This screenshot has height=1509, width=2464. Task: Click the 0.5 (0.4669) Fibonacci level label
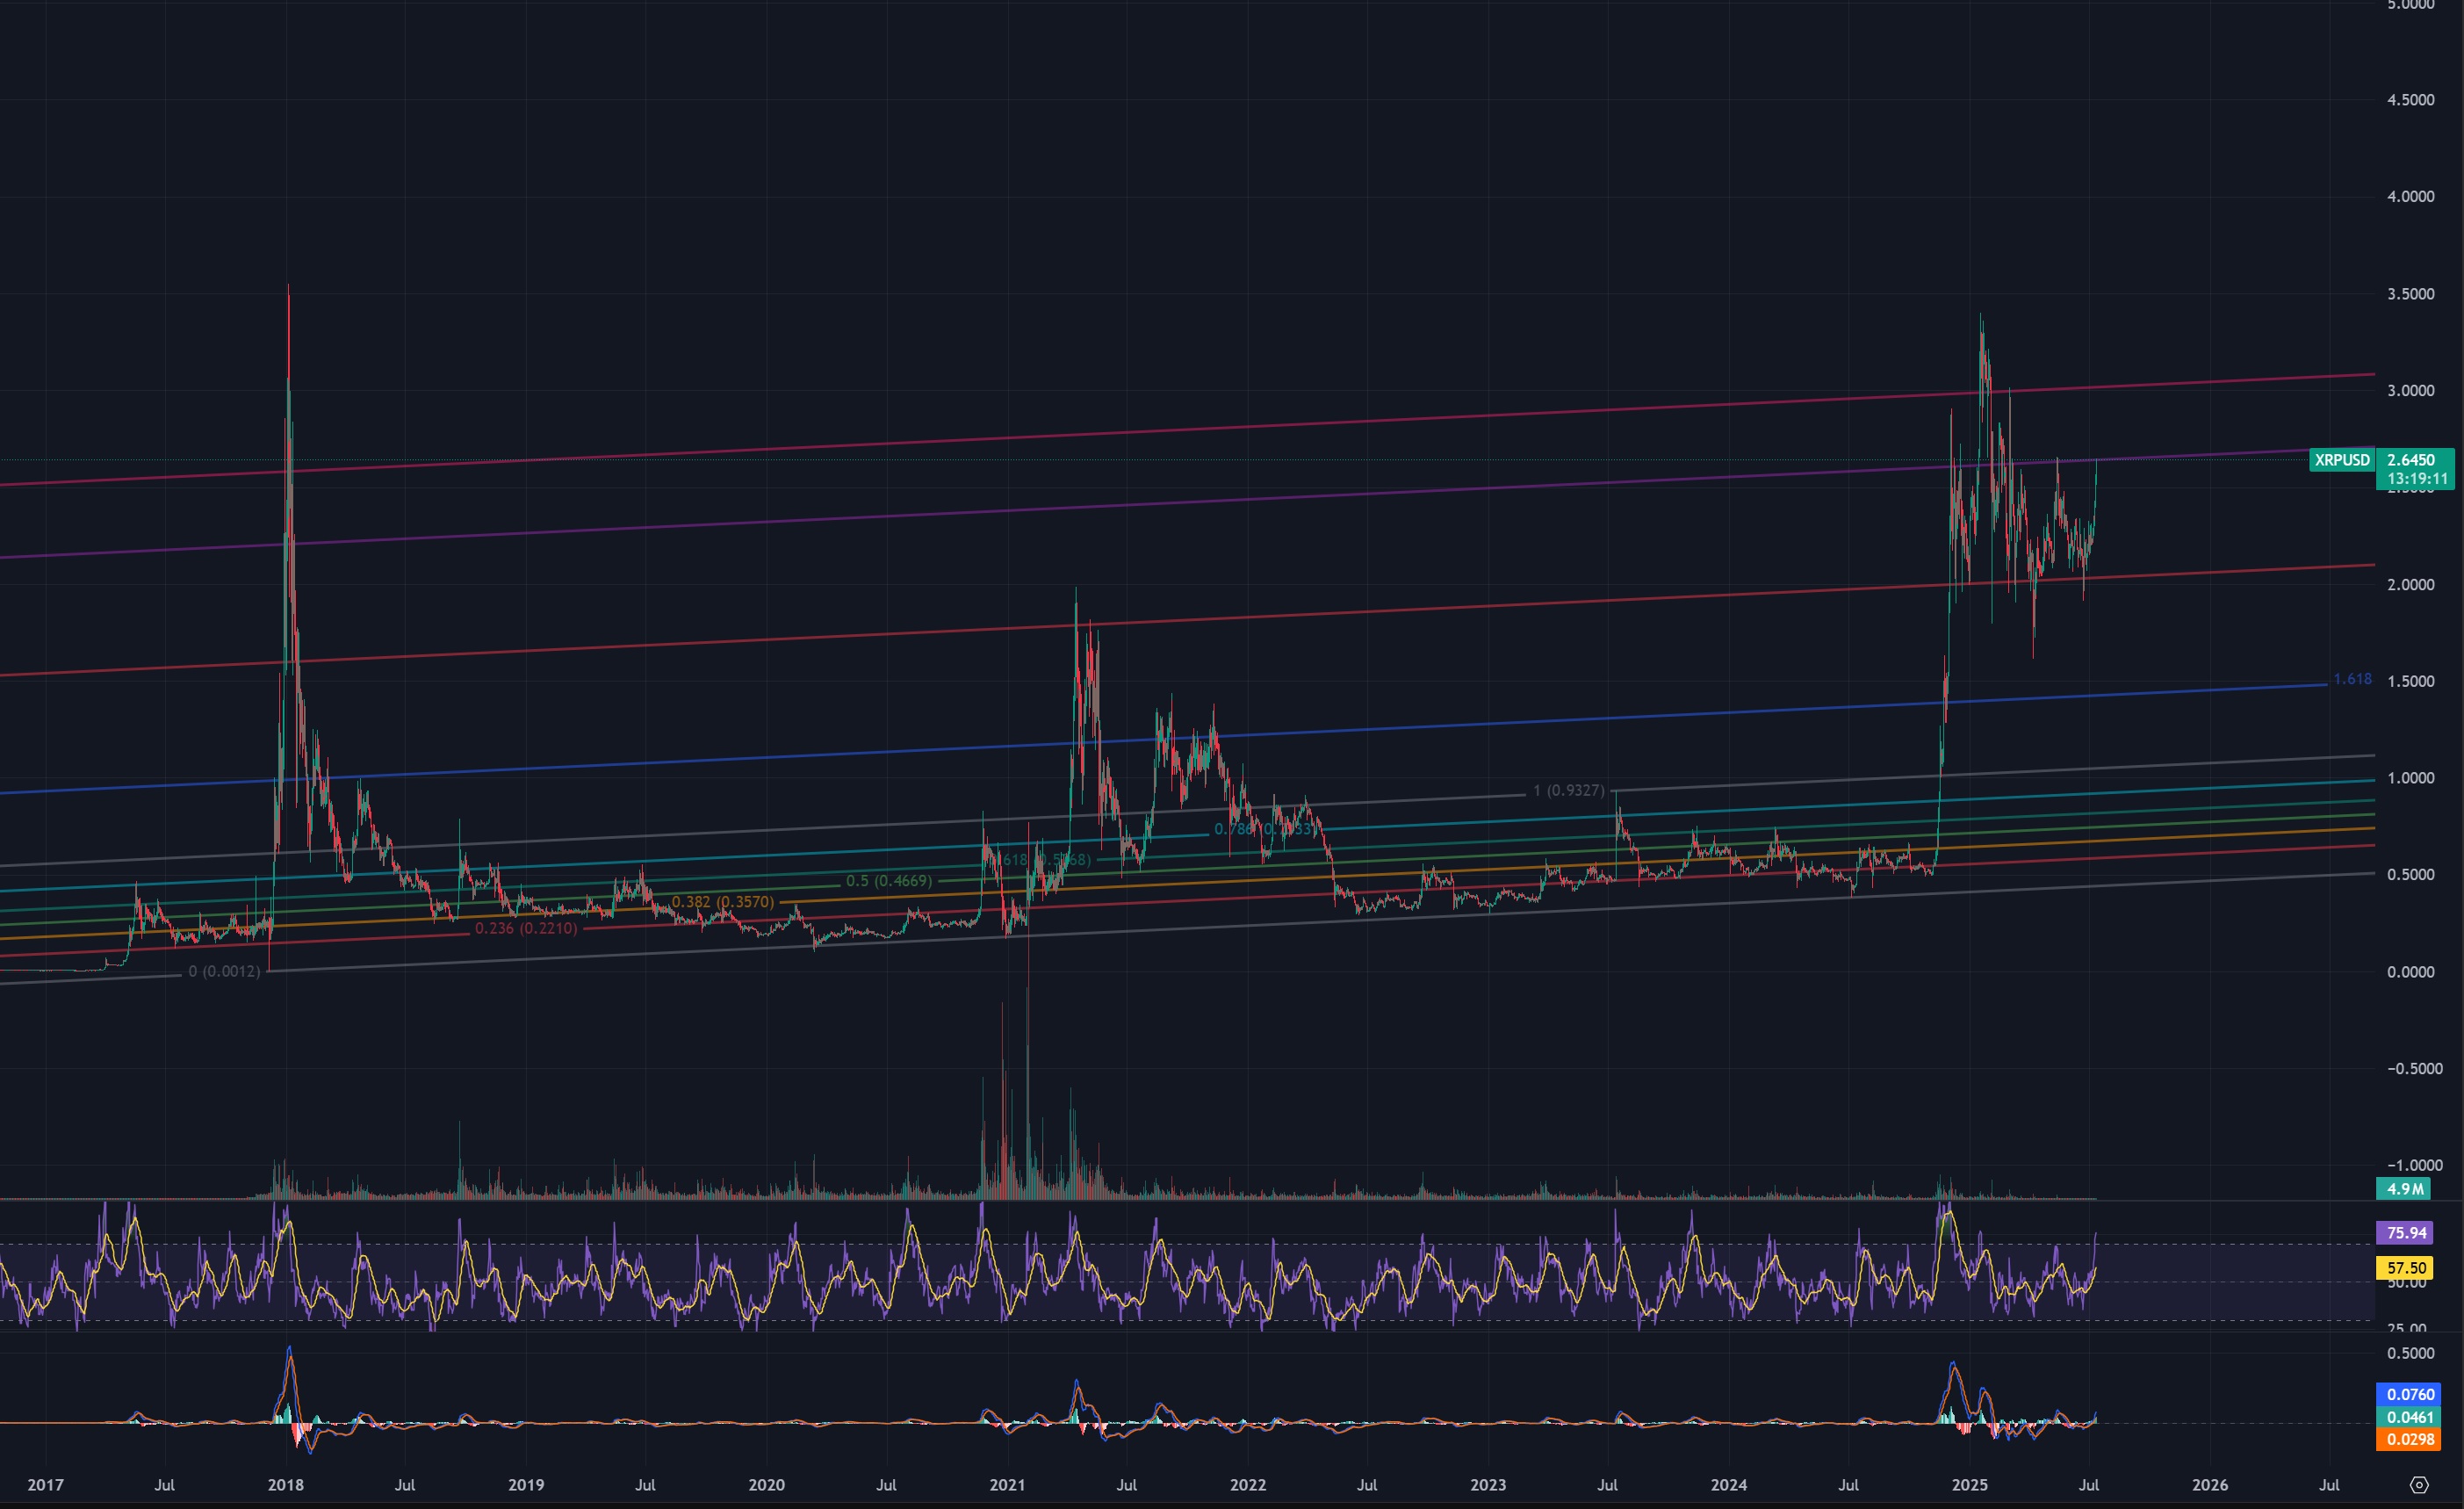(889, 881)
